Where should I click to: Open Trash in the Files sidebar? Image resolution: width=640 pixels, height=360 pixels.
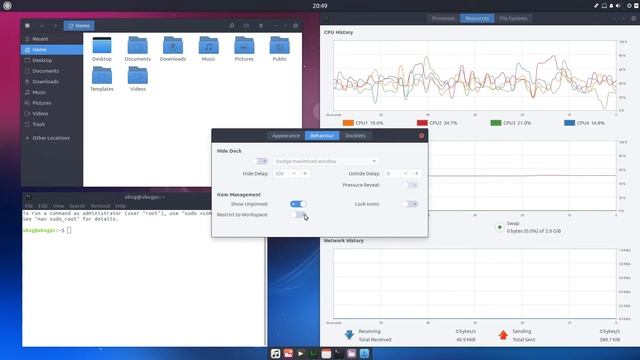(52, 124)
